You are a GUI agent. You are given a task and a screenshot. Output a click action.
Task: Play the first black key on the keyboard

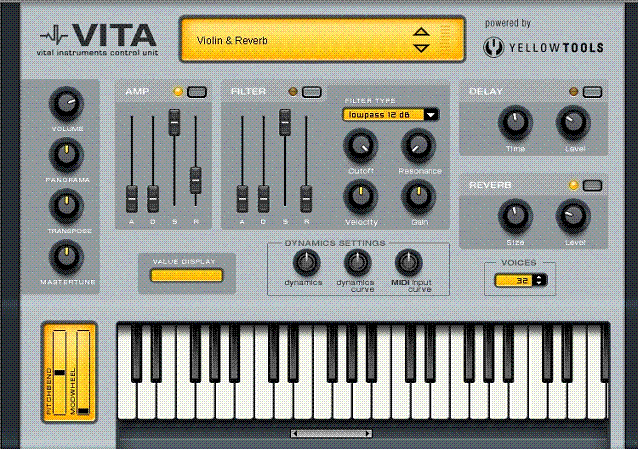coord(136,352)
